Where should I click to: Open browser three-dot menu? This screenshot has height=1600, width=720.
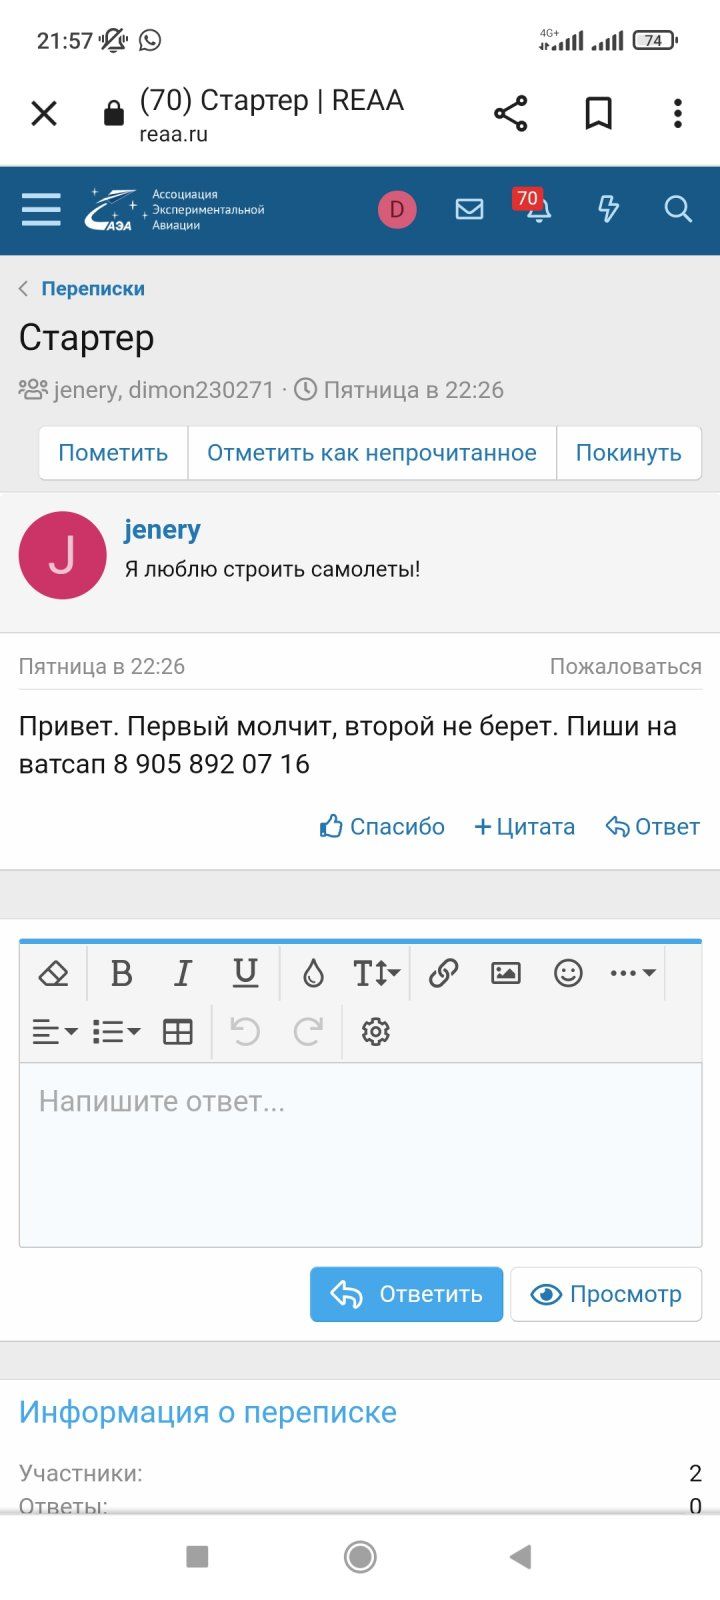pos(678,114)
